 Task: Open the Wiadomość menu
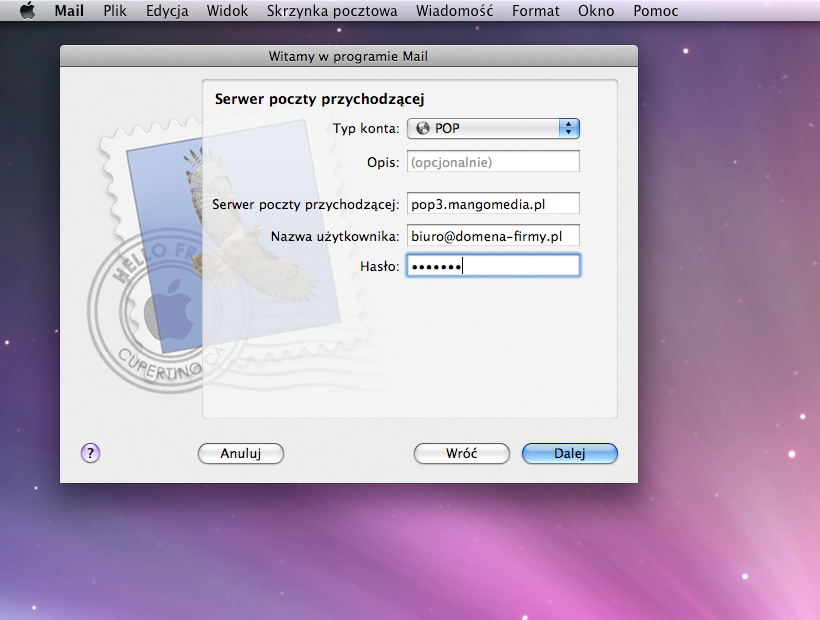click(454, 10)
